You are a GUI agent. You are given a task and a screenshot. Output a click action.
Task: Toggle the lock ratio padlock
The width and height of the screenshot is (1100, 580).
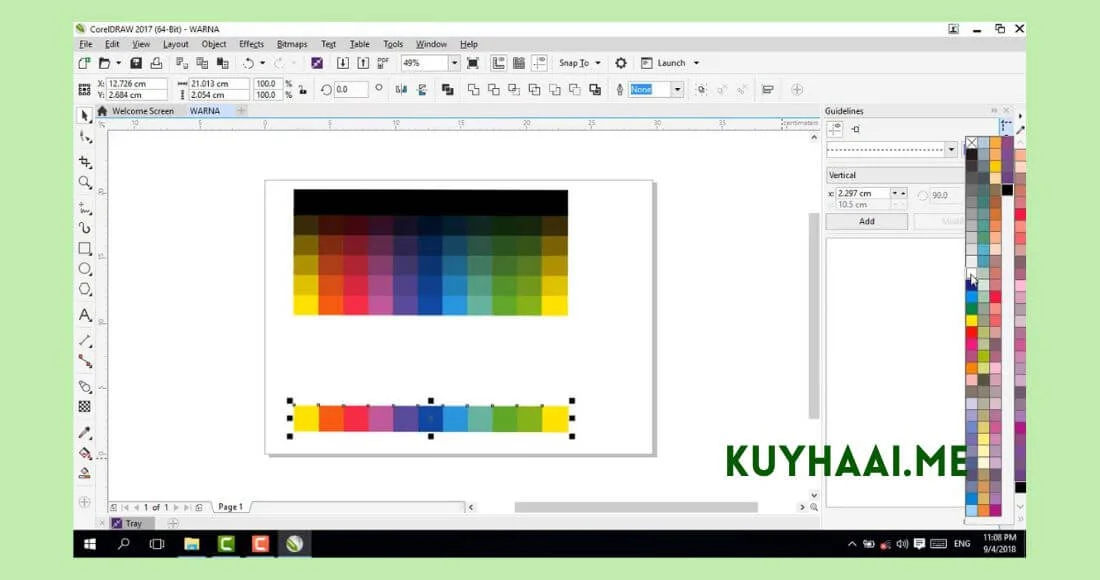click(302, 90)
